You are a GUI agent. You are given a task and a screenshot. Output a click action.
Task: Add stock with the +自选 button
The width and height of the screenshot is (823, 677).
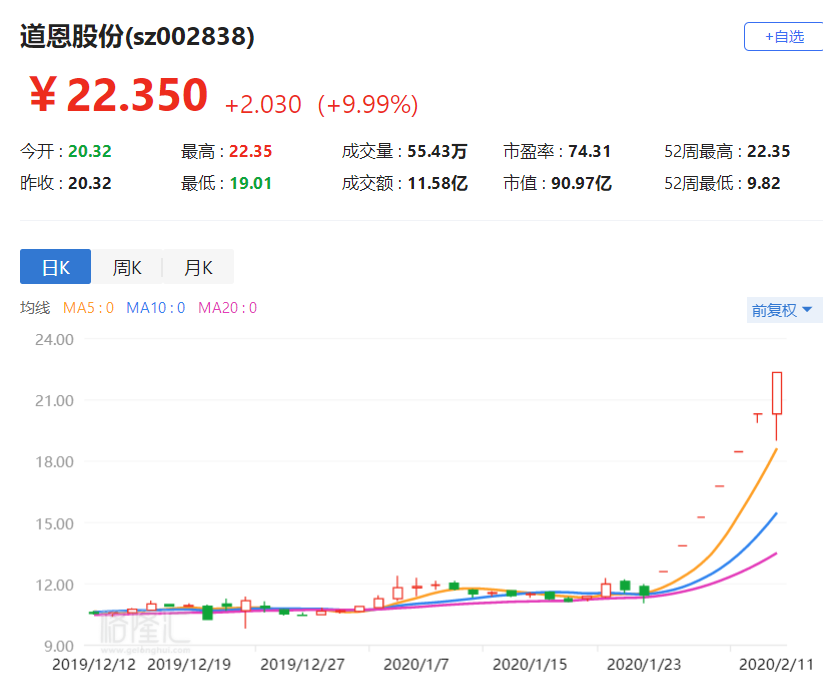click(784, 37)
